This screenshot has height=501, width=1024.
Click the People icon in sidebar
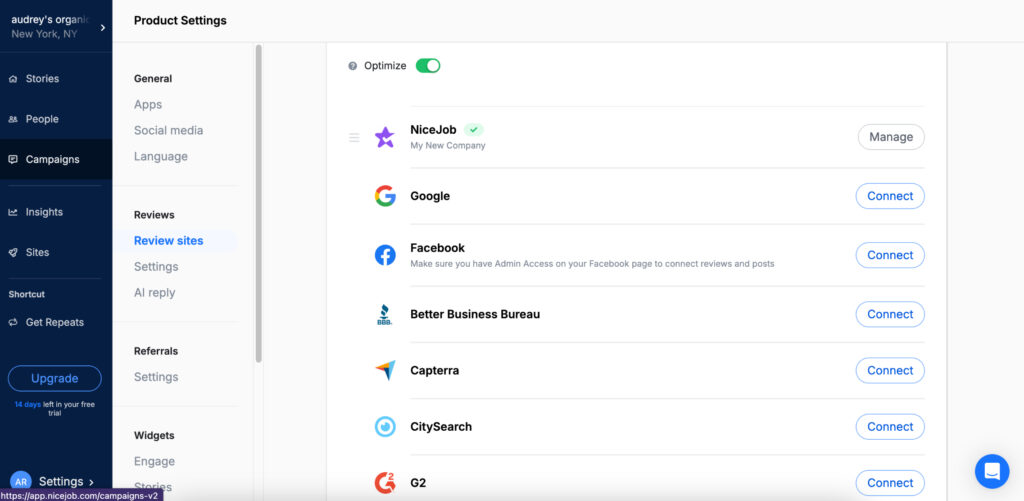click(x=13, y=120)
